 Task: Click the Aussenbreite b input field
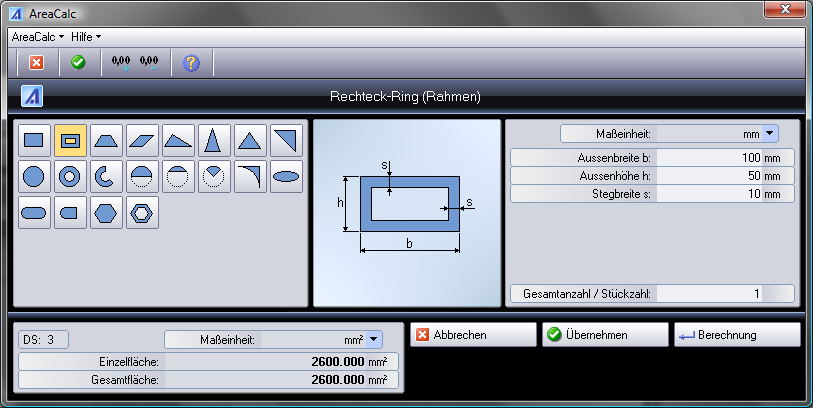724,158
